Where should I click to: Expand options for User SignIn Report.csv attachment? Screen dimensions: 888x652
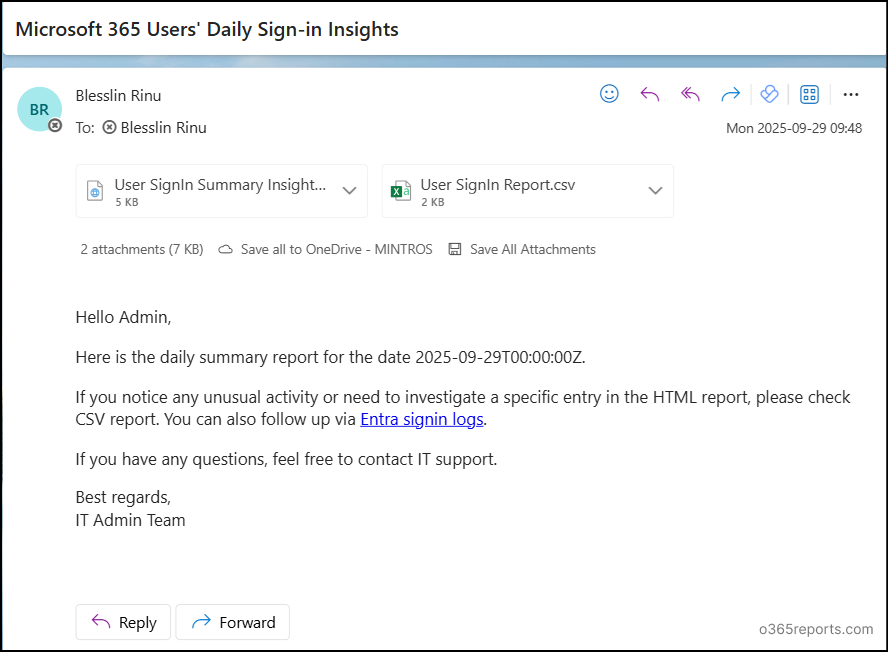click(655, 190)
